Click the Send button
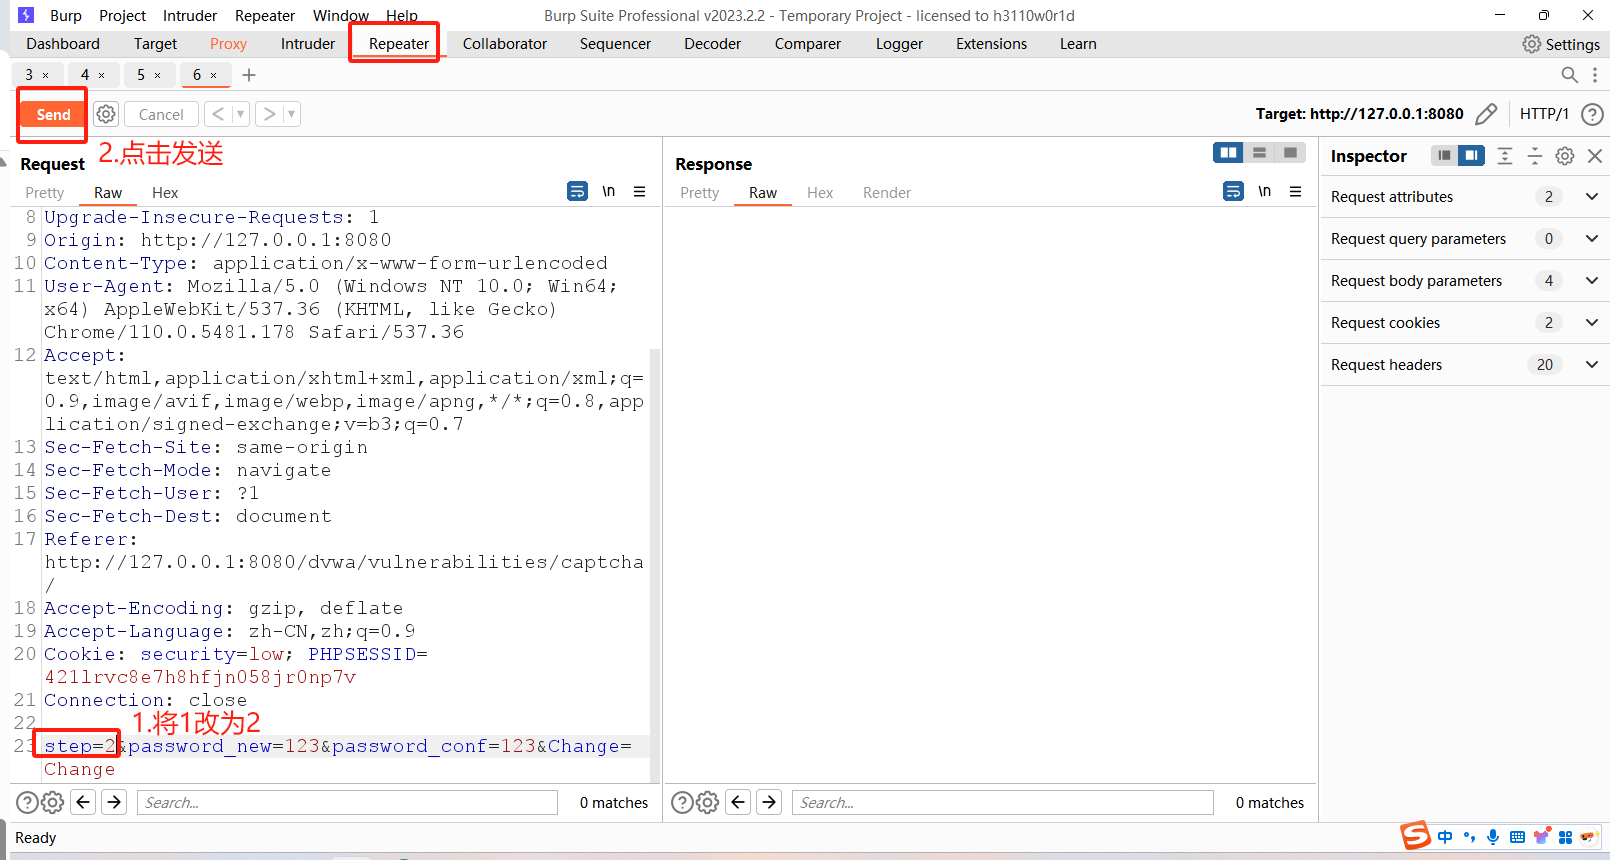1610x860 pixels. (53, 114)
